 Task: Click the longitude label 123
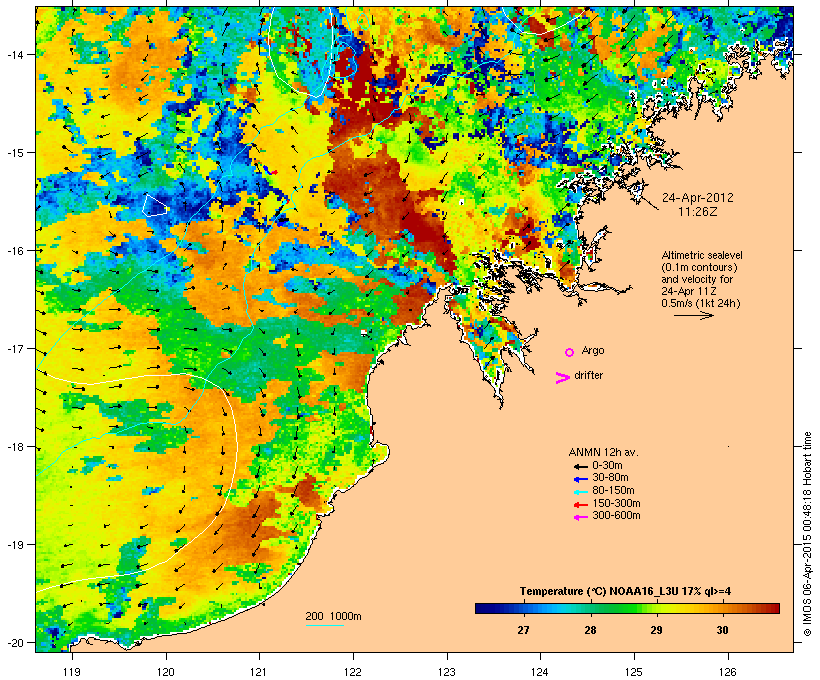pos(447,672)
